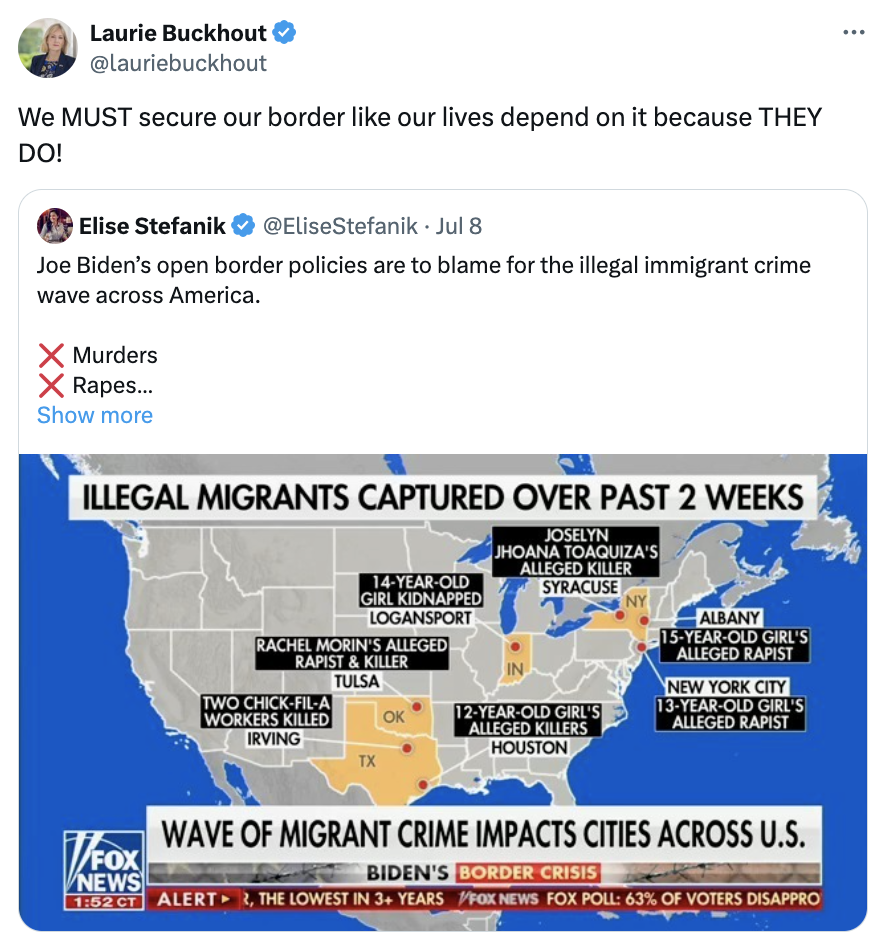Screen dimensions: 884x948
Task: Click the verified badge beside Laurie Buckhout
Action: pos(285,33)
